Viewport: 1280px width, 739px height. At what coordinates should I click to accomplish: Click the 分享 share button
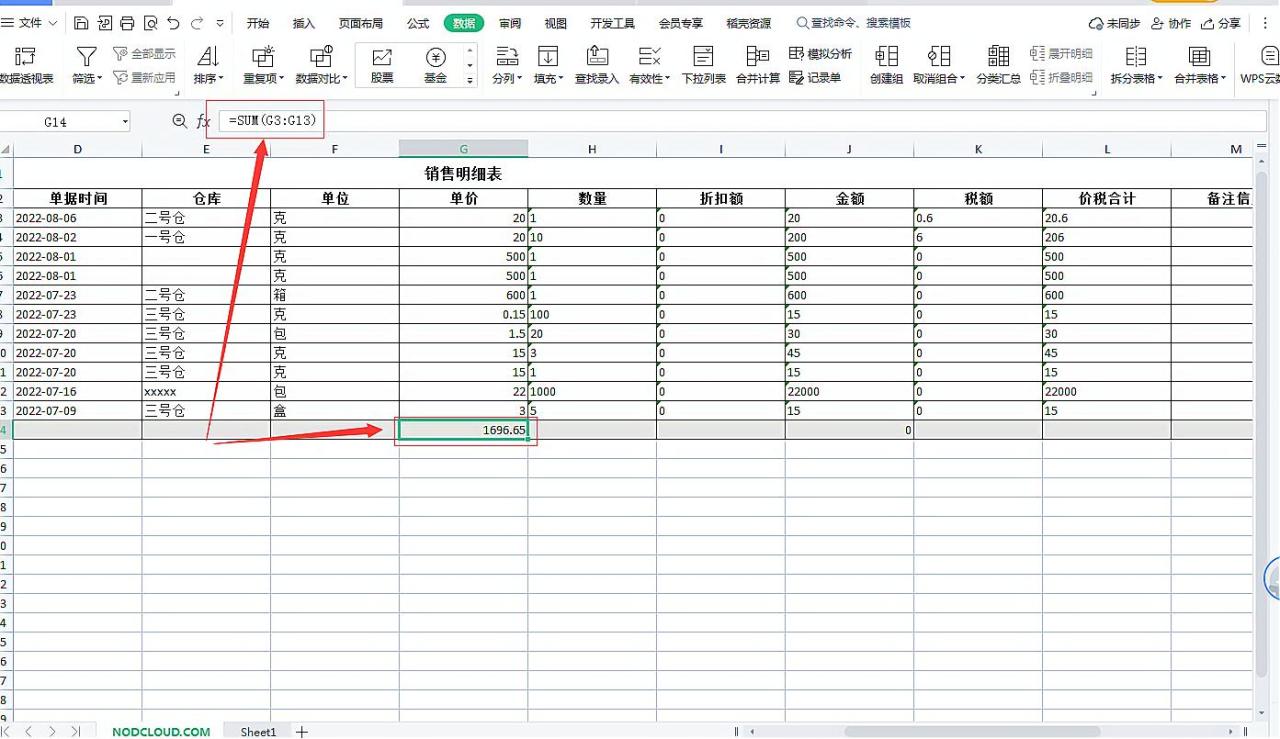pyautogui.click(x=1221, y=23)
